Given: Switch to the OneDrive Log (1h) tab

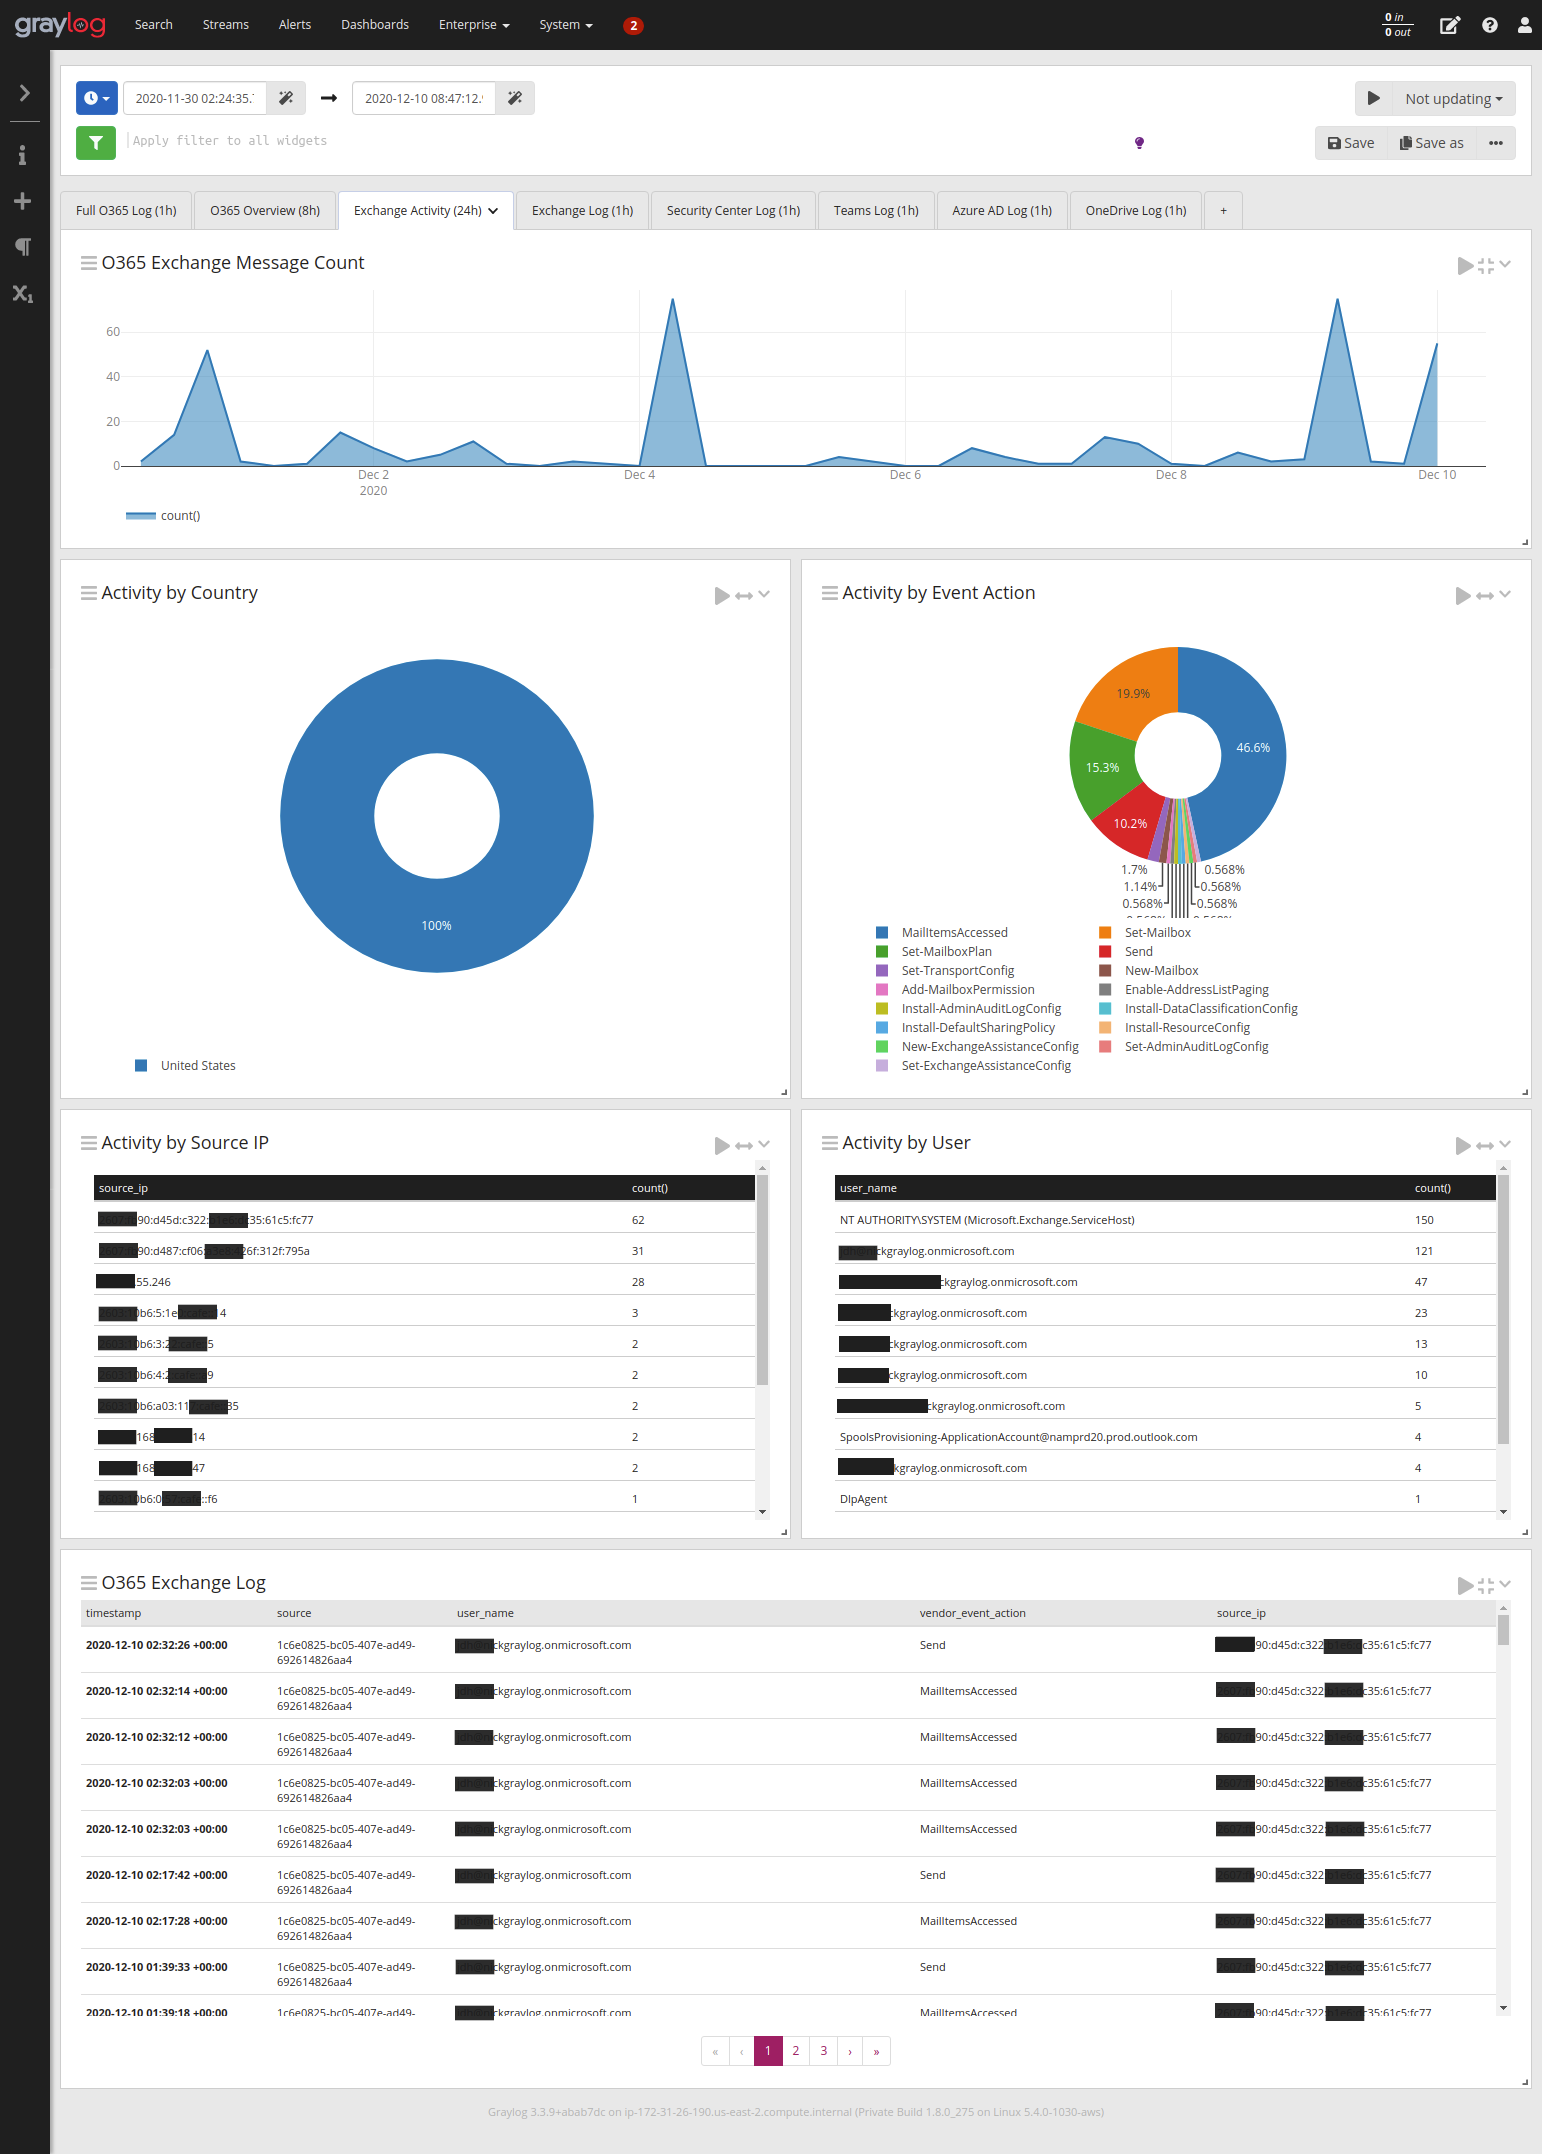Looking at the screenshot, I should tap(1136, 210).
